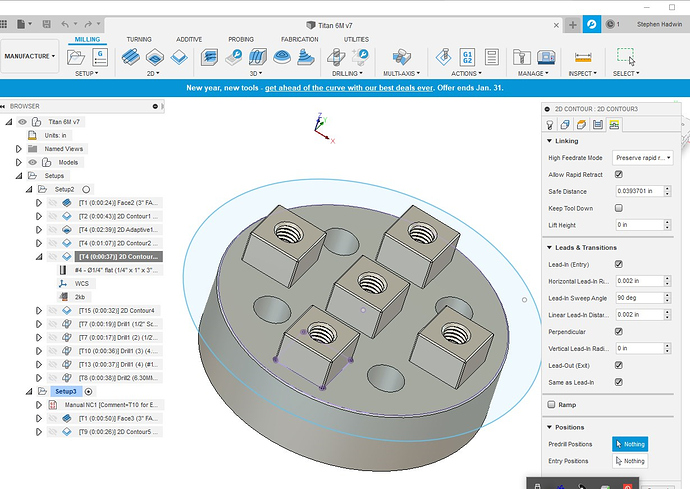Open the Job Status clock icon

point(610,24)
